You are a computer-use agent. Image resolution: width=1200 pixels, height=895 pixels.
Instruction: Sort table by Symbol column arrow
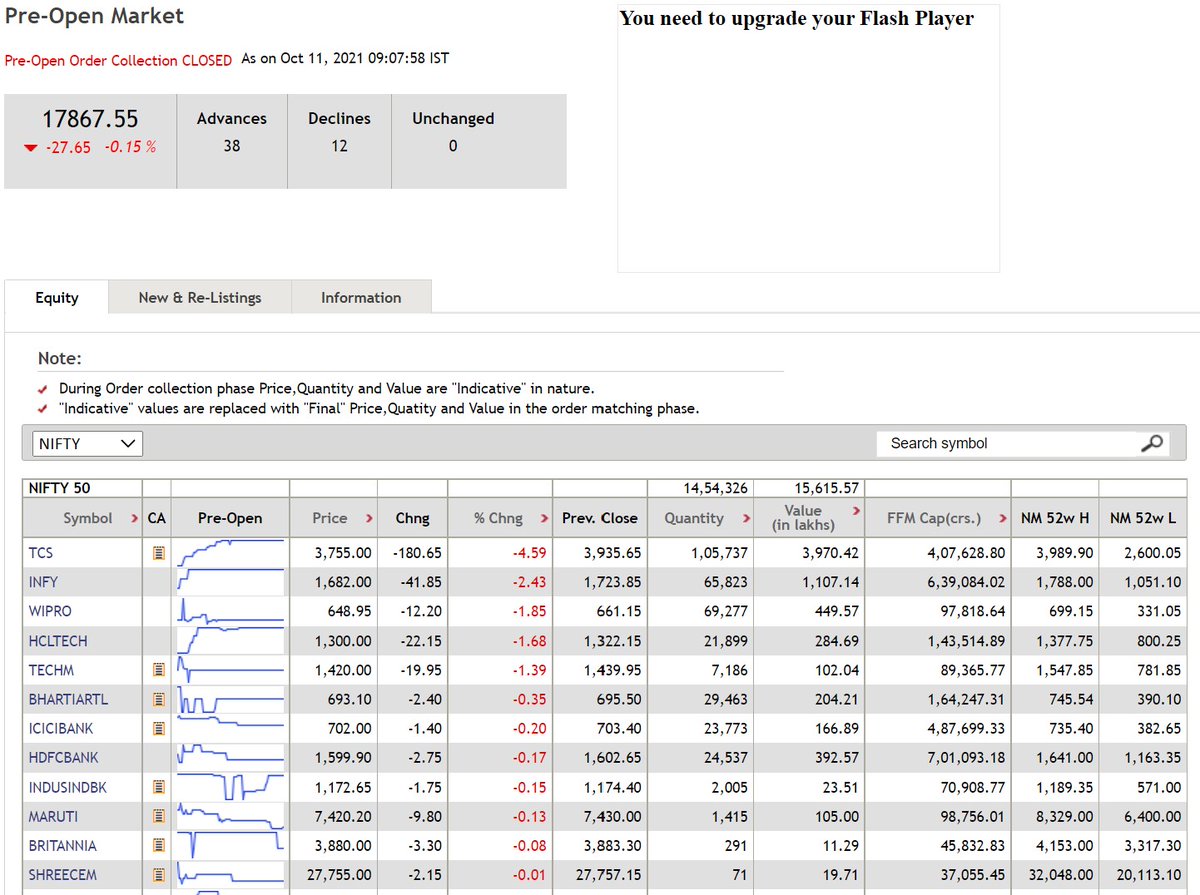tap(134, 518)
